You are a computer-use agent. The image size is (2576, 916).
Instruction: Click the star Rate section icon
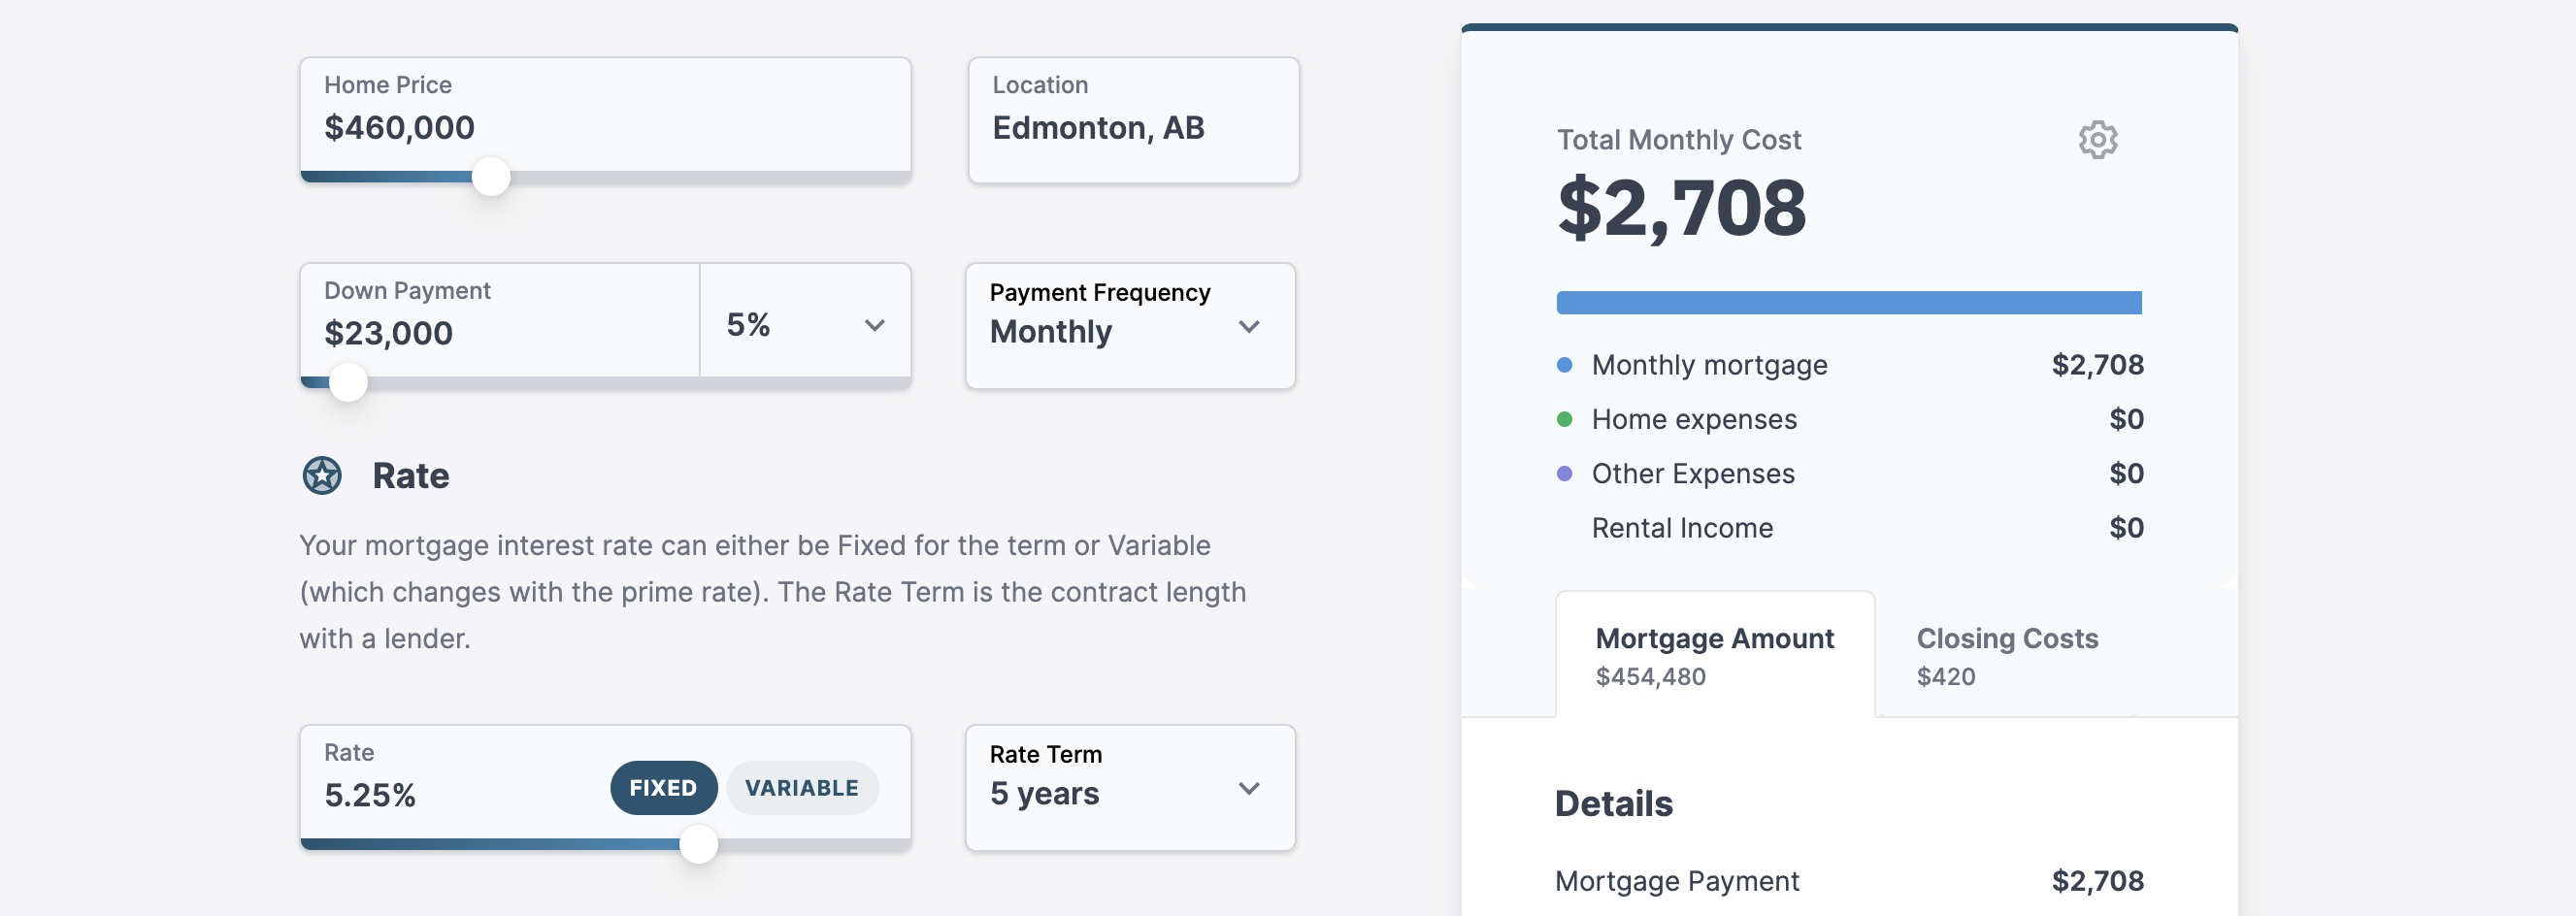tap(322, 475)
